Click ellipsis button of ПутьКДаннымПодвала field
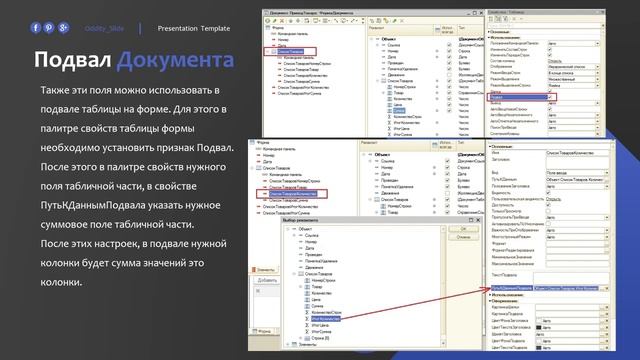 (602, 288)
